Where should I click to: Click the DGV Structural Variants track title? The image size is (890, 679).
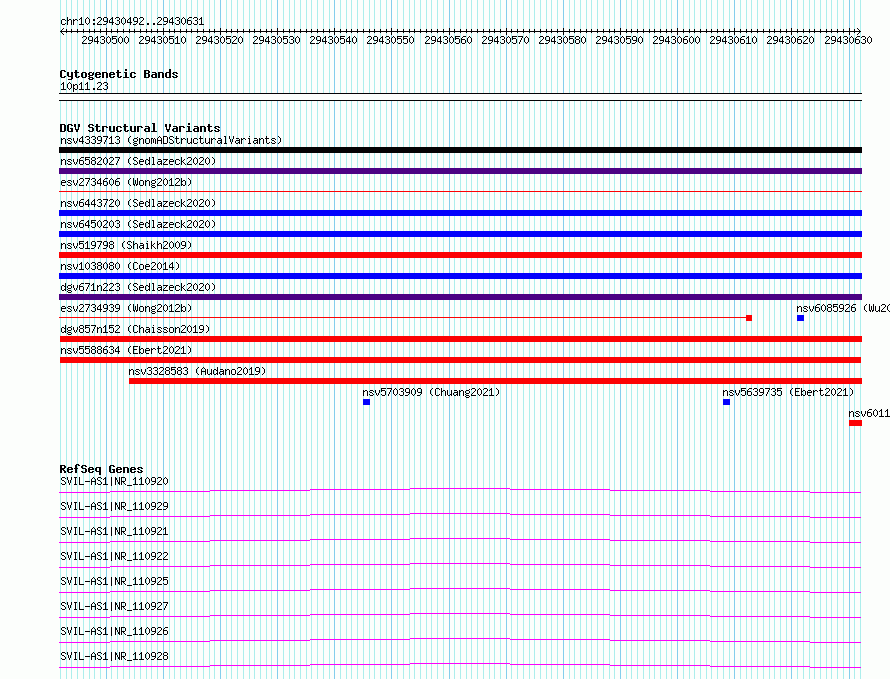tap(140, 128)
